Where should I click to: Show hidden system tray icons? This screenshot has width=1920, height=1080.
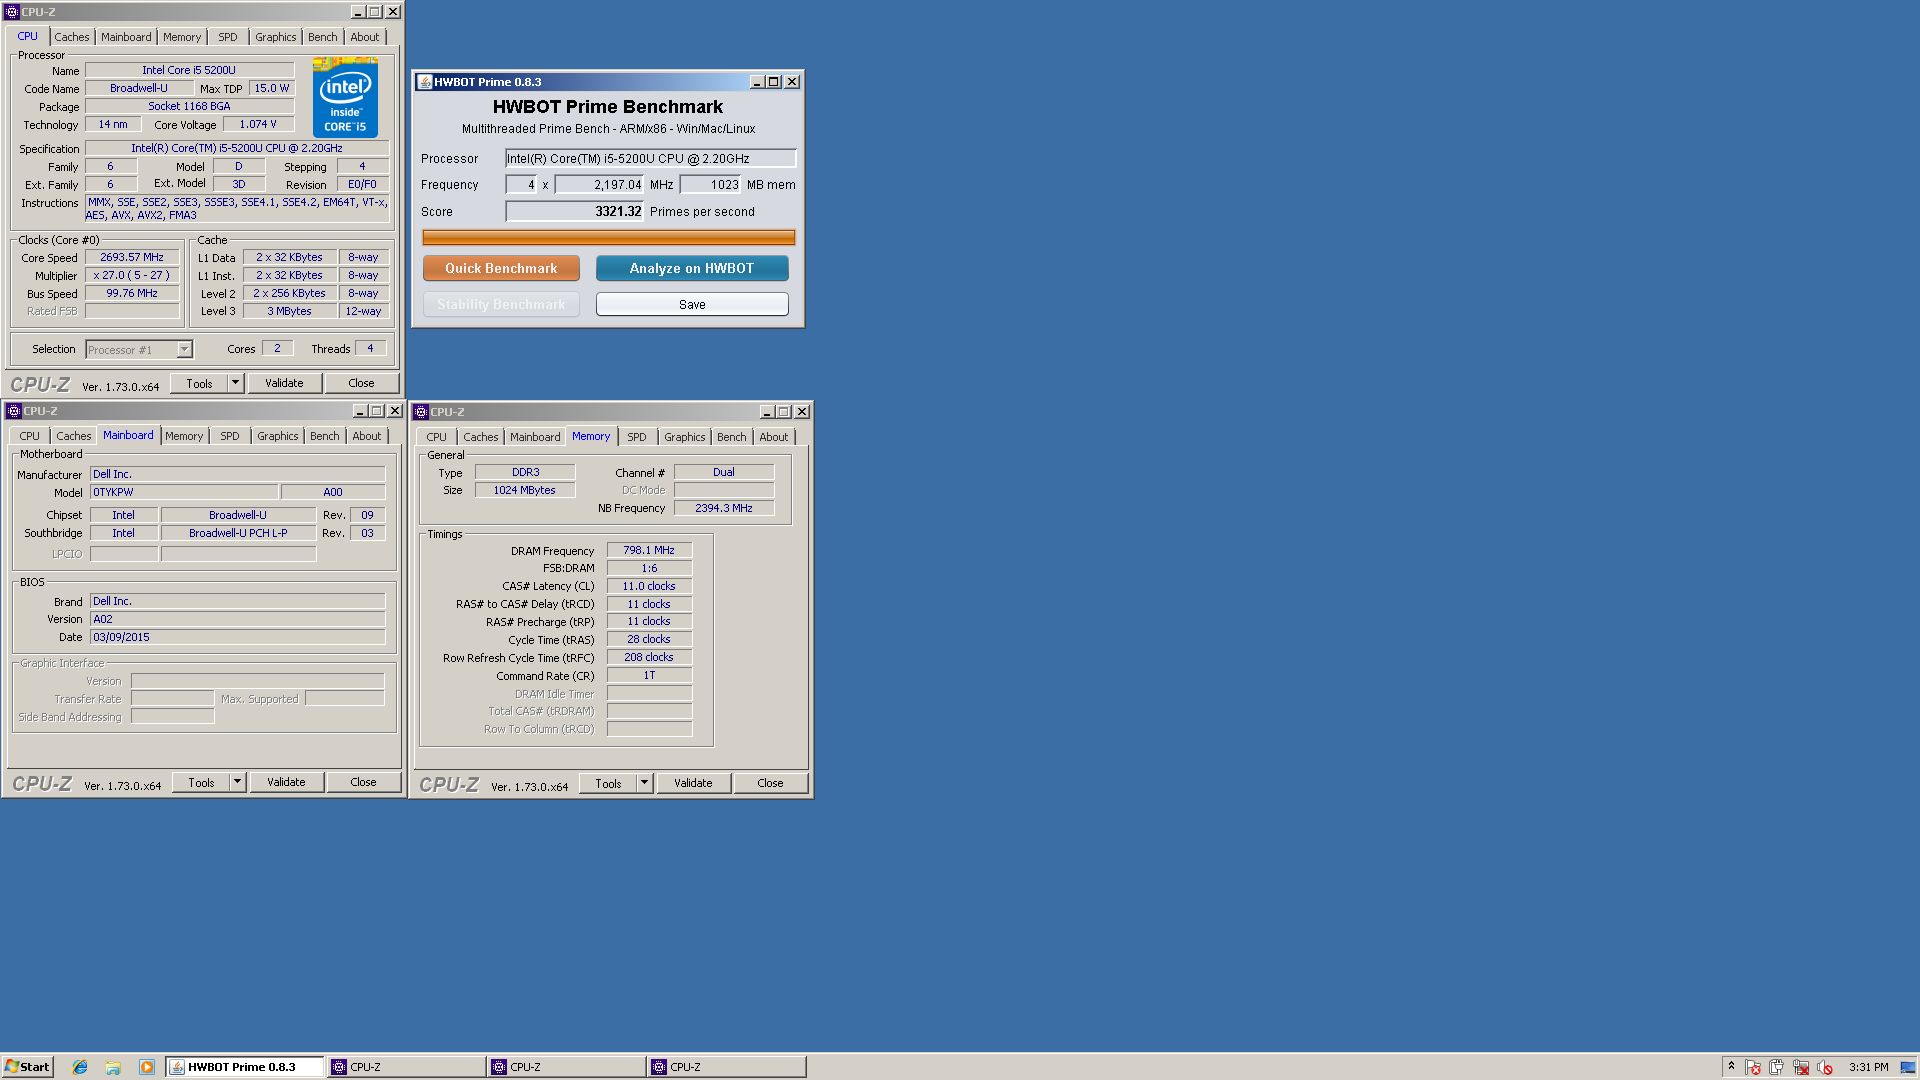[x=1731, y=1067]
